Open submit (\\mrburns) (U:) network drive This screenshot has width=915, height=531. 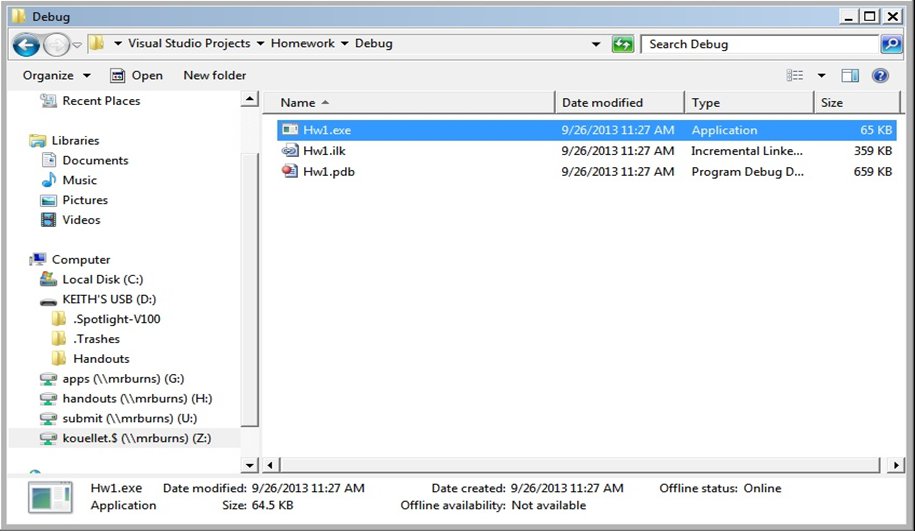130,418
